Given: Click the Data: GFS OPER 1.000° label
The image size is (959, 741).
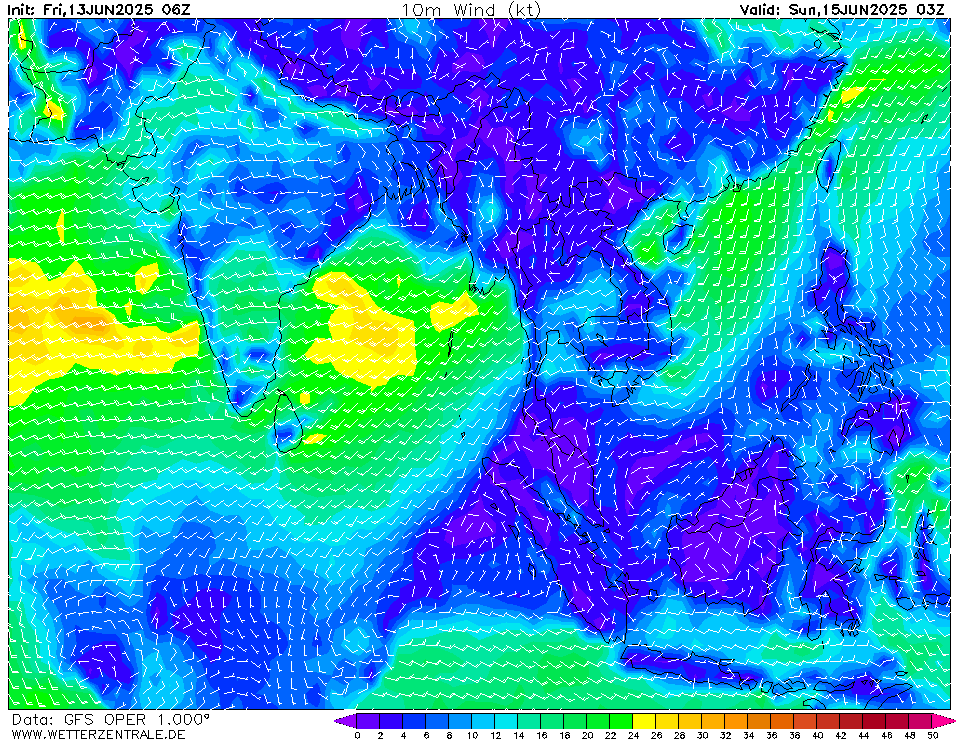Looking at the screenshot, I should tap(110, 720).
